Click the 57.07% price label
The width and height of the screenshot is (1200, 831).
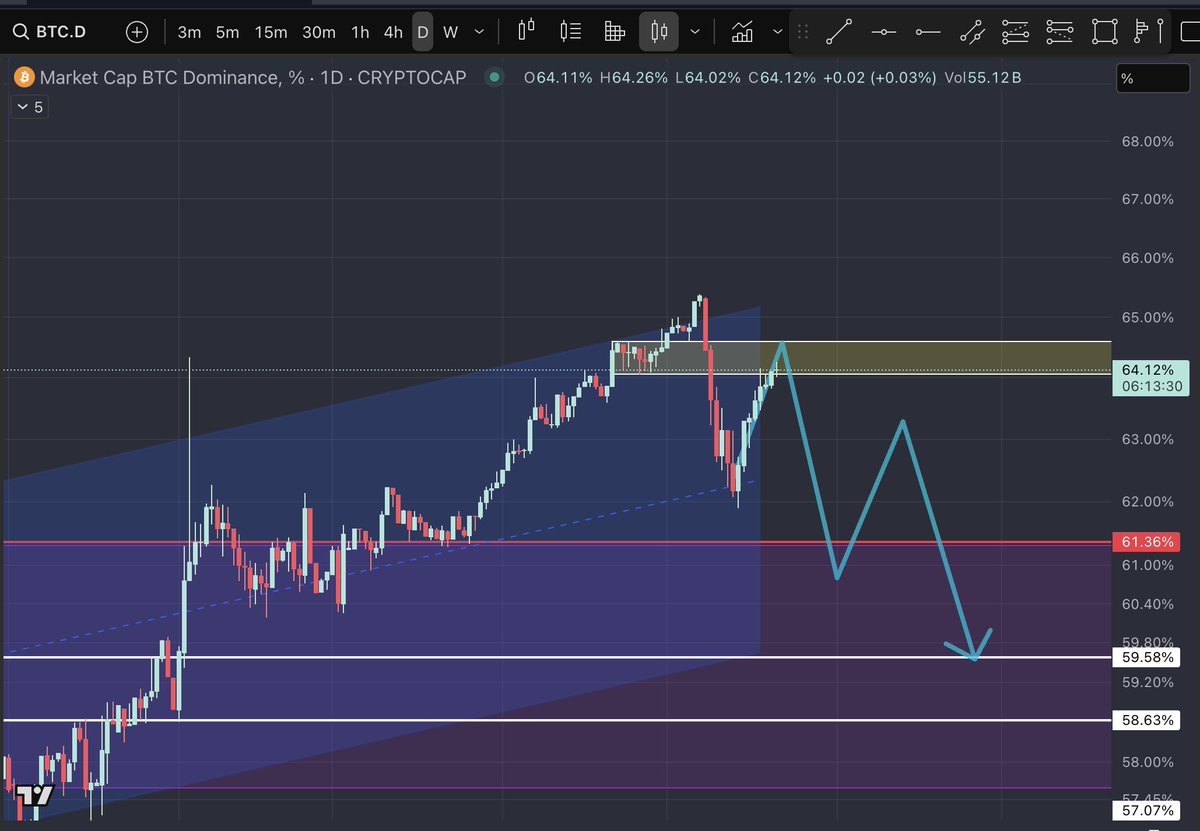coord(1148,809)
